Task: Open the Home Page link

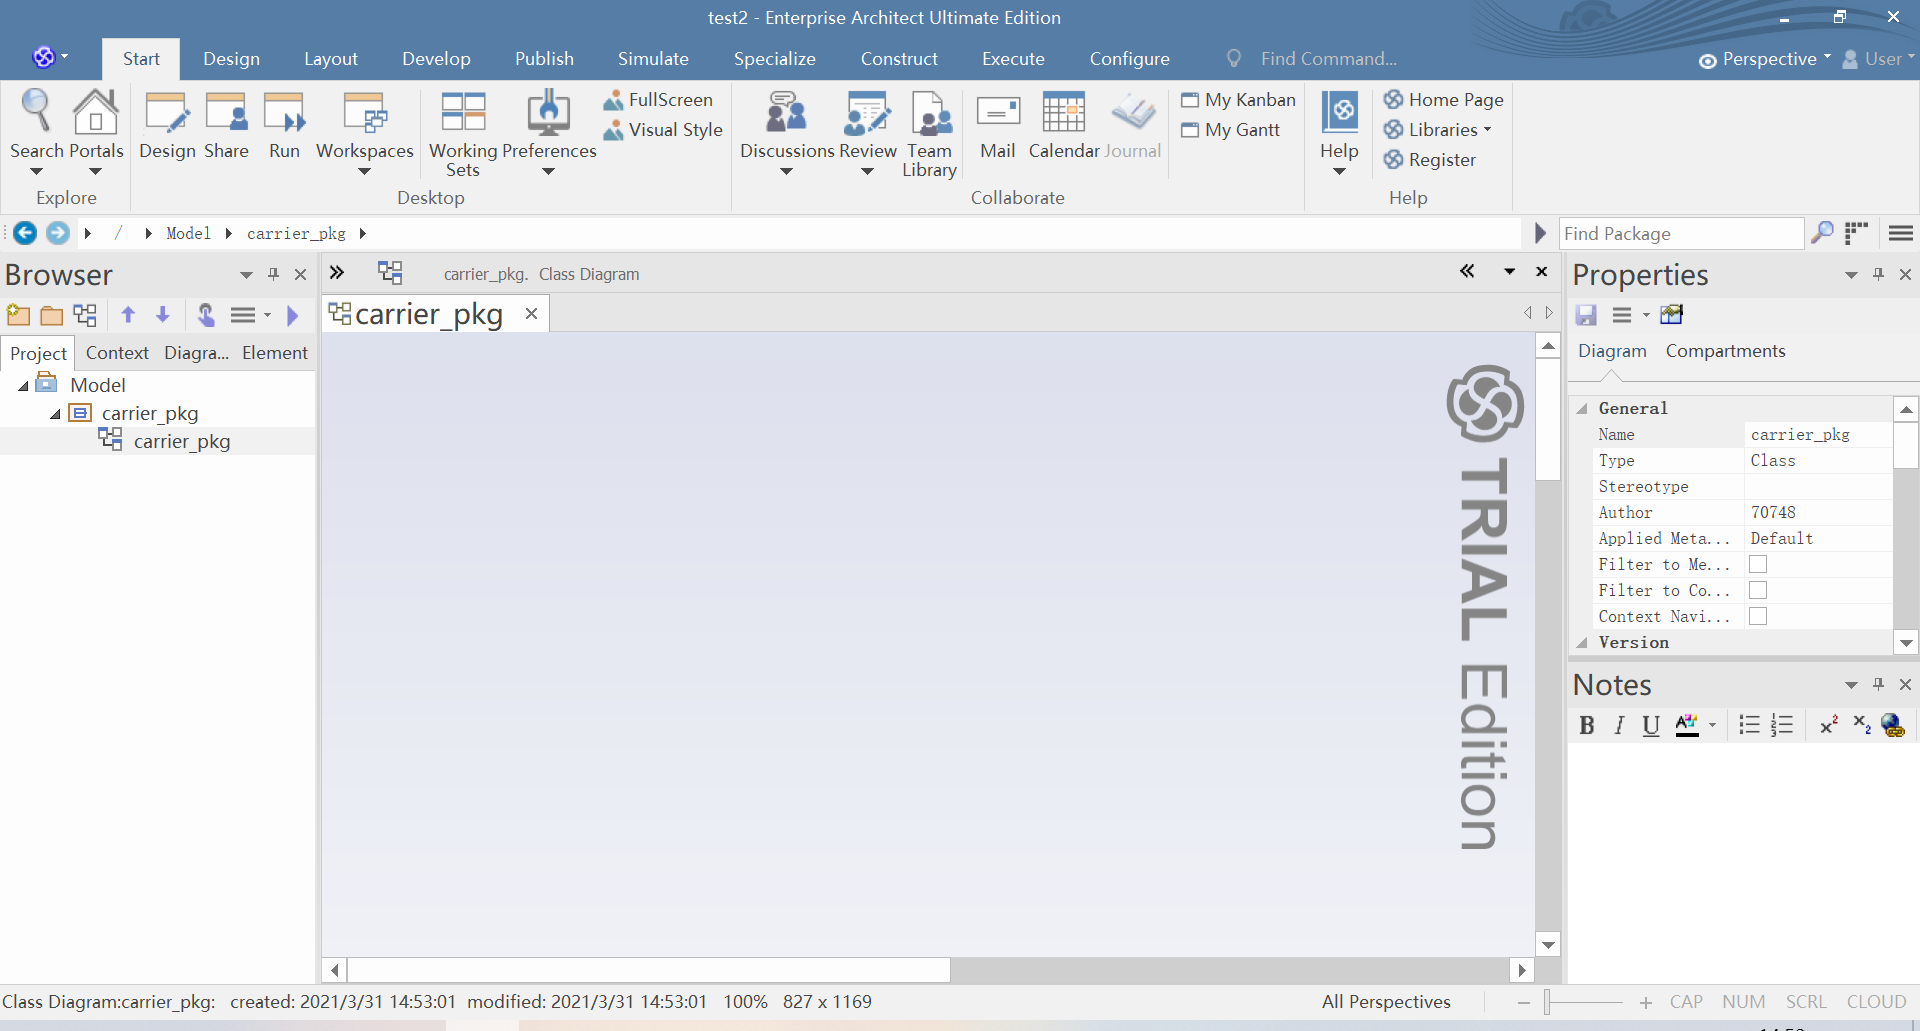Action: click(x=1443, y=100)
